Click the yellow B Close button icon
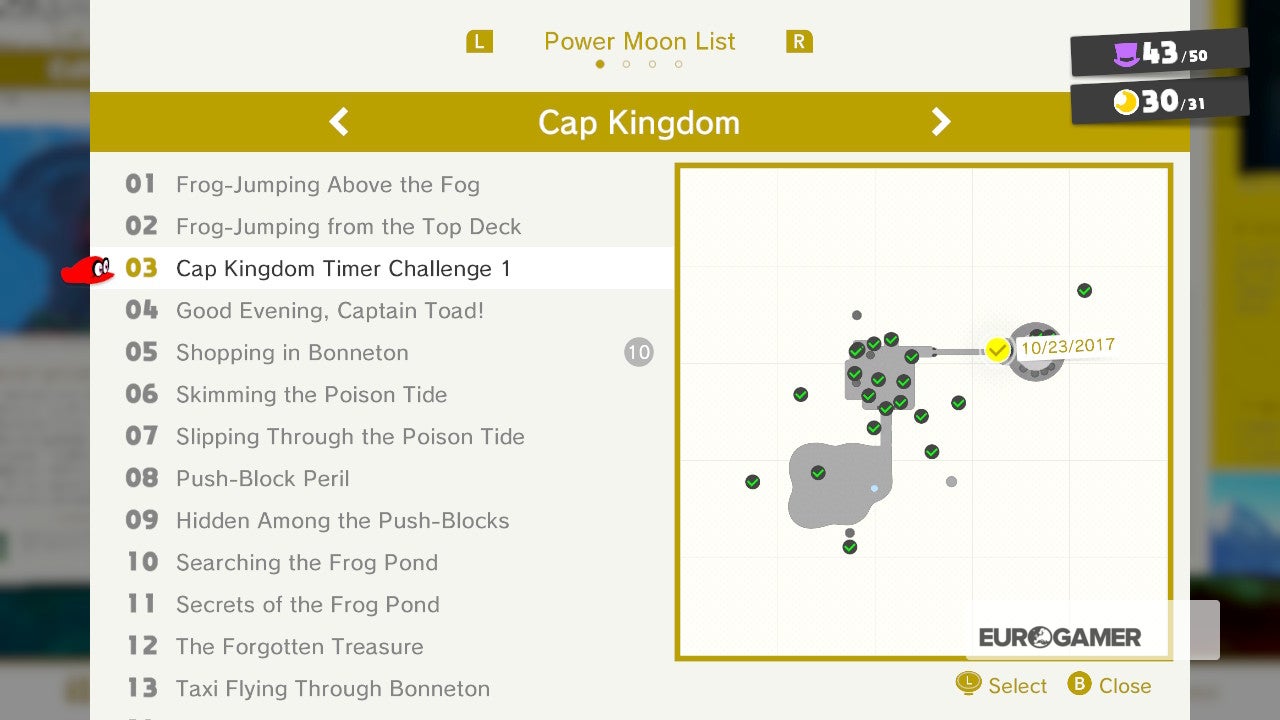 click(x=1079, y=684)
